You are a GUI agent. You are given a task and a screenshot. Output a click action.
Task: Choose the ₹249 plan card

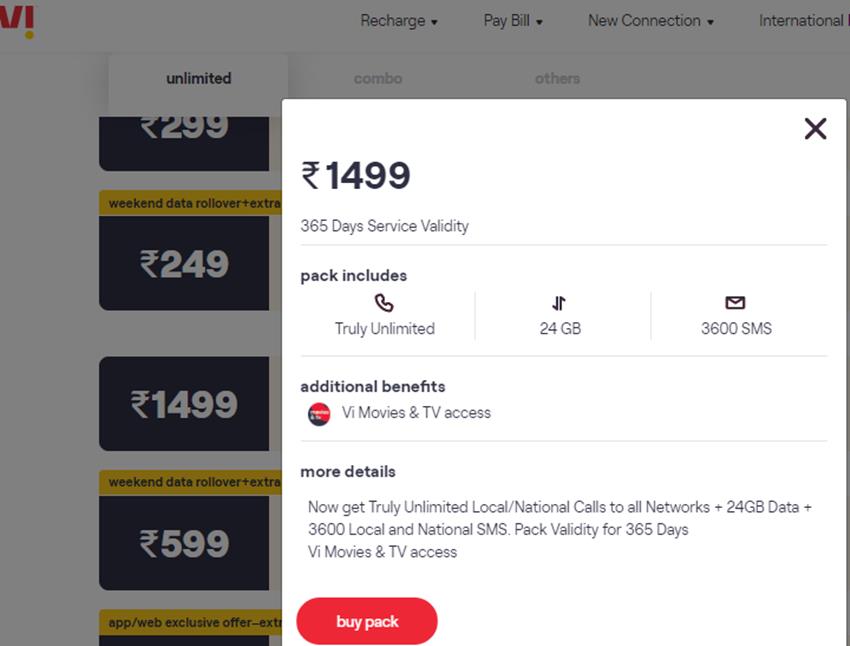pyautogui.click(x=184, y=264)
